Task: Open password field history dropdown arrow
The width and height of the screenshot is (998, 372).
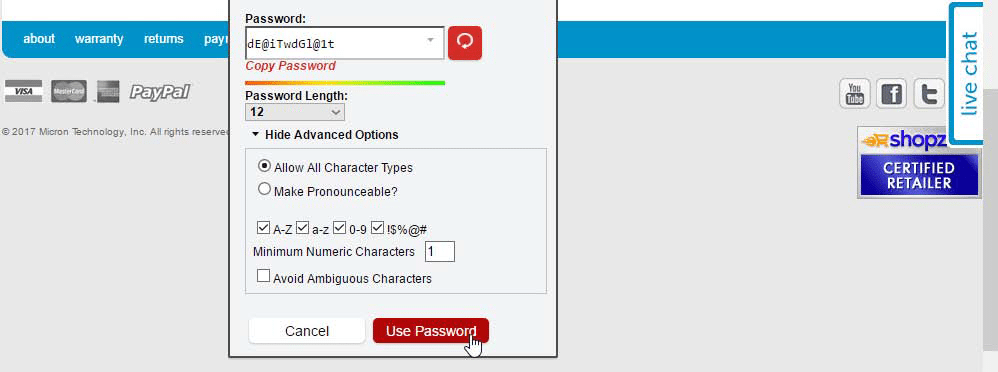Action: point(430,39)
